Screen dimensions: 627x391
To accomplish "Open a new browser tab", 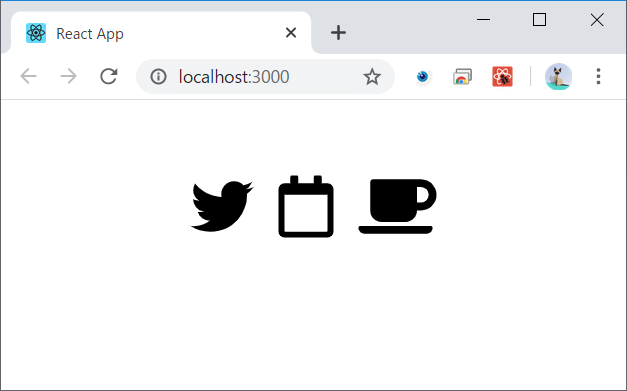I will 338,33.
